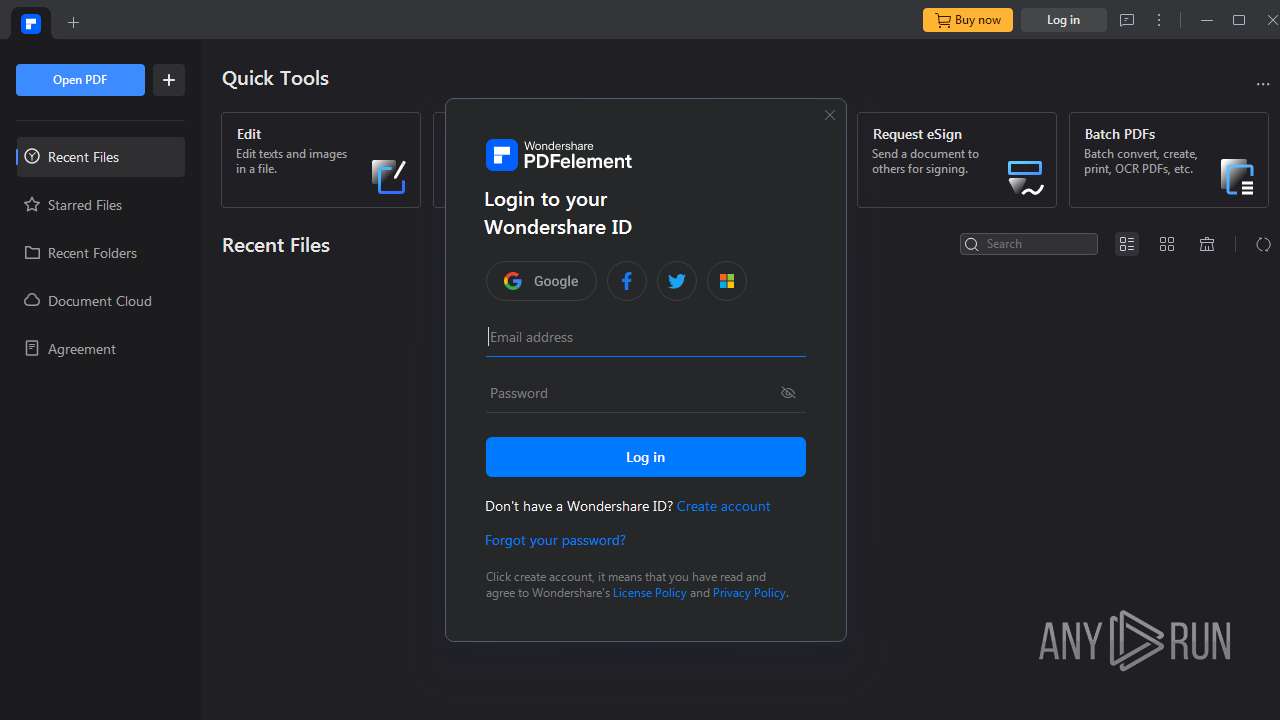Open Starred Files in sidebar
1280x720 pixels.
(101, 205)
